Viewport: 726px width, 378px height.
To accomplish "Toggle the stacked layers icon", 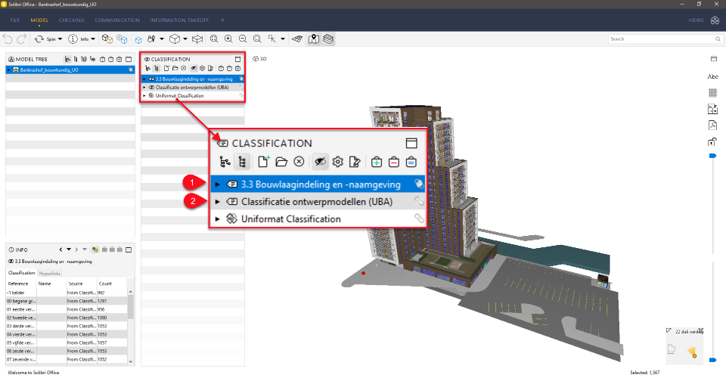I will (x=328, y=39).
